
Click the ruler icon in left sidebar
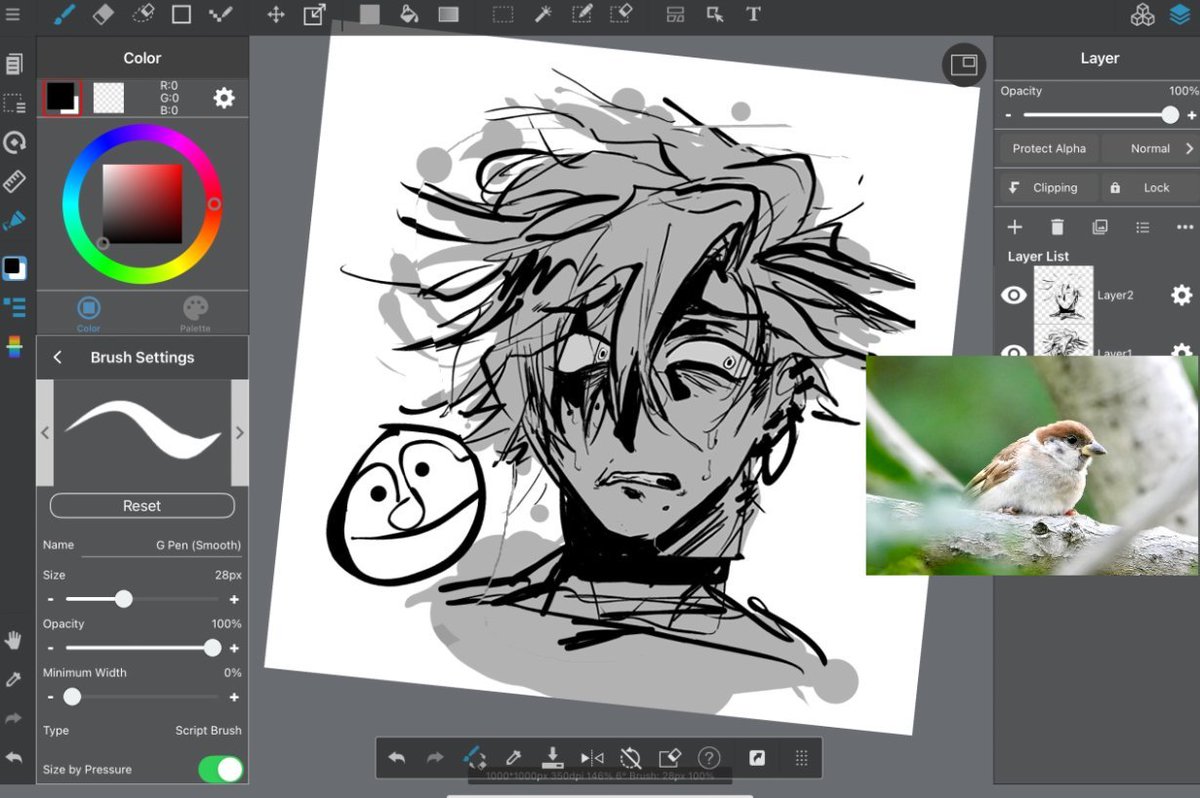14,181
